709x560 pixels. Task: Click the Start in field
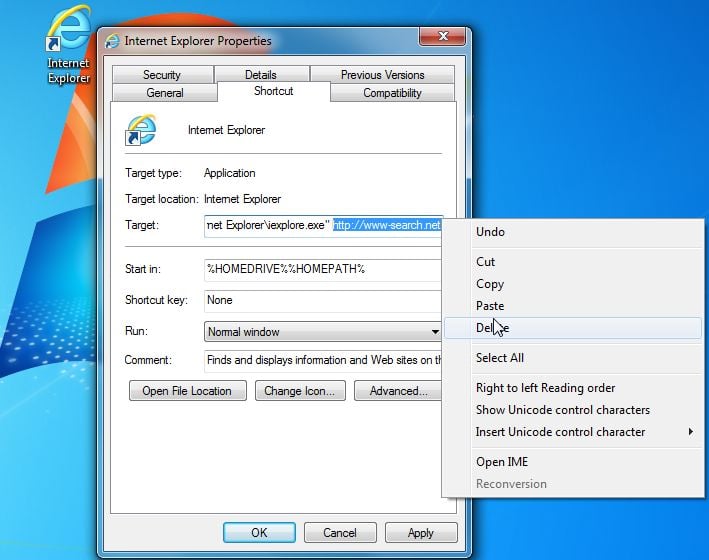tap(323, 270)
